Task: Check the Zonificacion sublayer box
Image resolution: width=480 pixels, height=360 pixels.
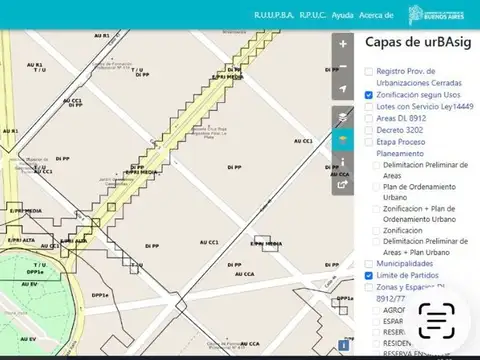Action: (x=376, y=231)
